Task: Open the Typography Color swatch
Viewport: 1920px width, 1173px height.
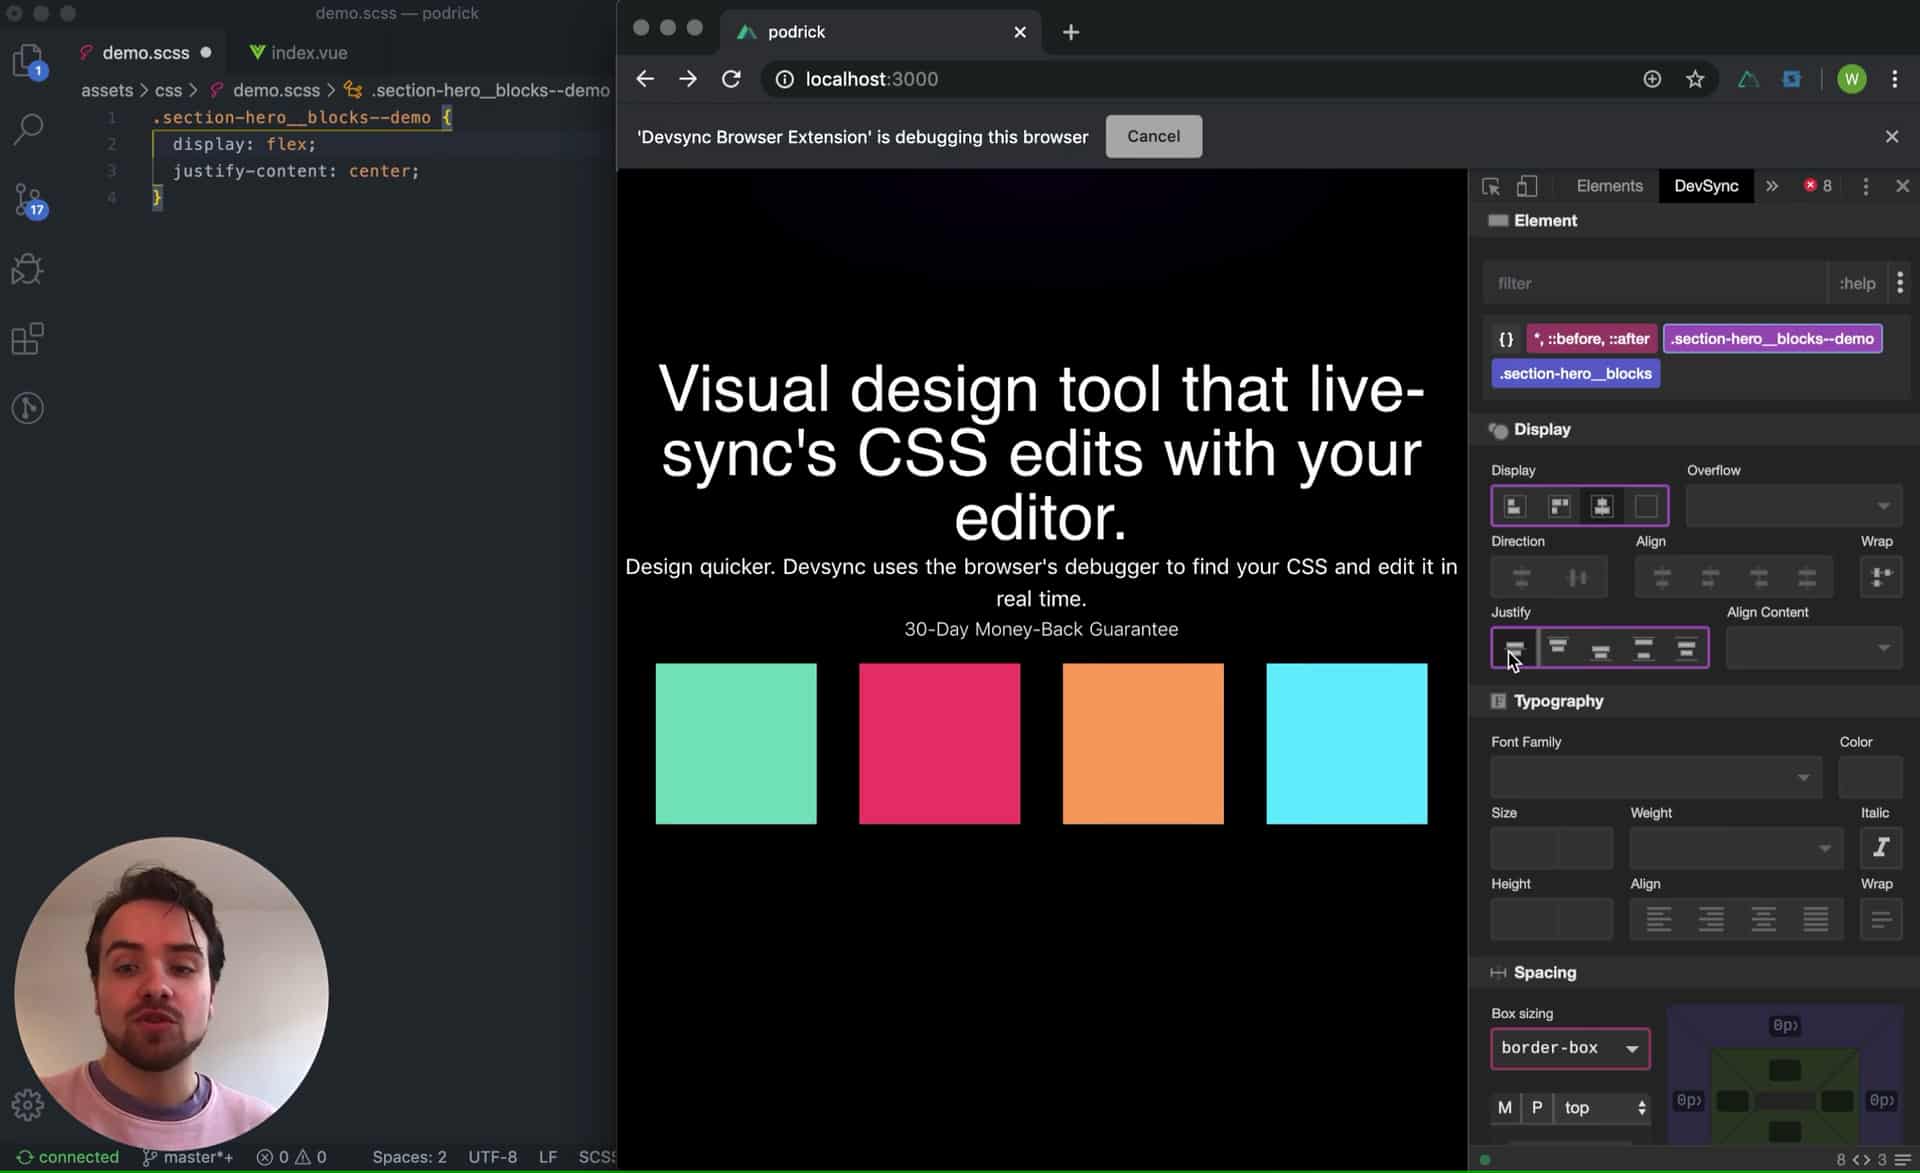Action: (x=1869, y=777)
